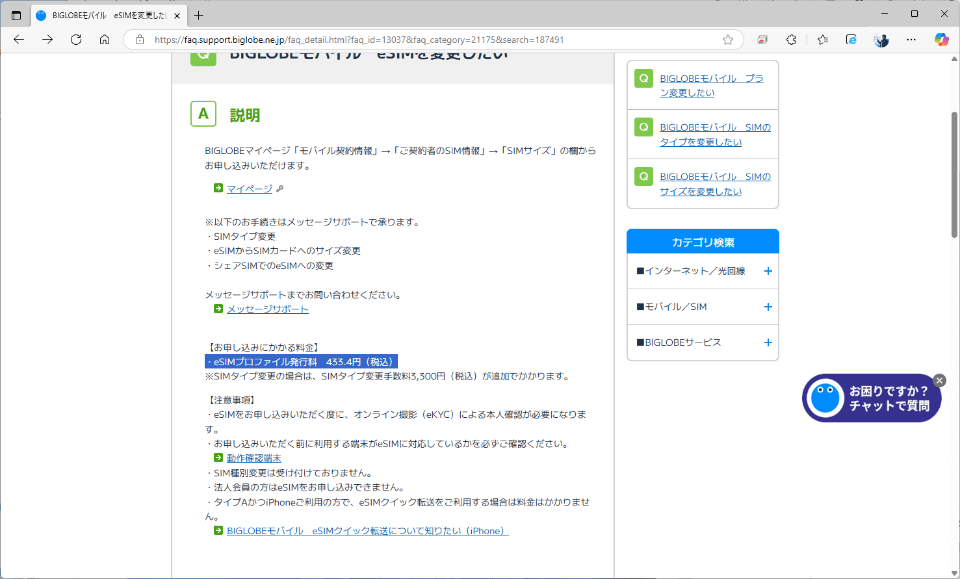The width and height of the screenshot is (960, 579).
Task: Open the Copilot sidebar icon
Action: (x=941, y=40)
